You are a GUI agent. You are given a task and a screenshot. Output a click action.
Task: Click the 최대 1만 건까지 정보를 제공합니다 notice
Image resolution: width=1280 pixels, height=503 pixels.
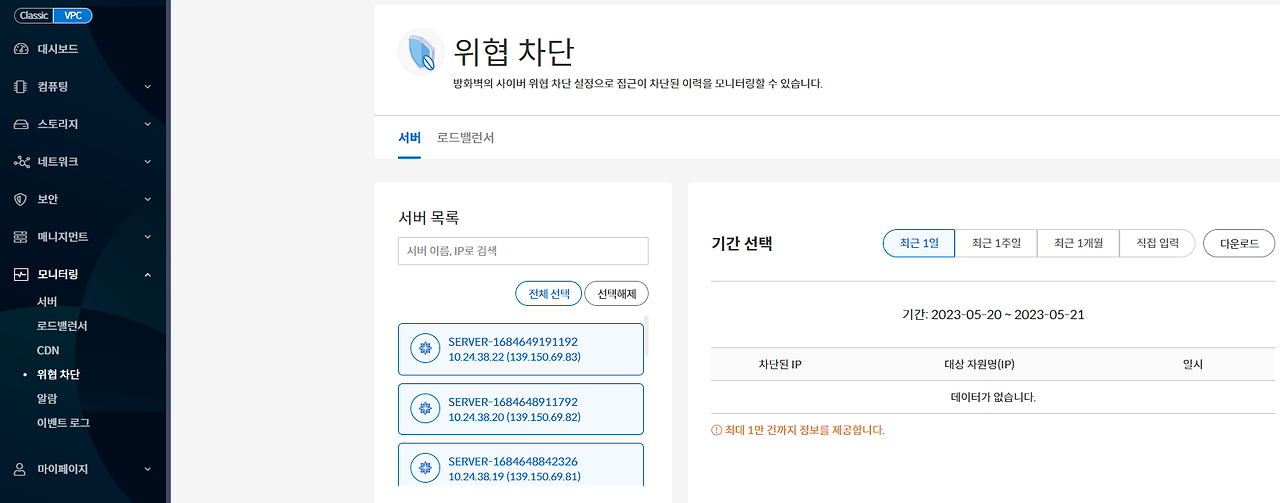point(805,430)
